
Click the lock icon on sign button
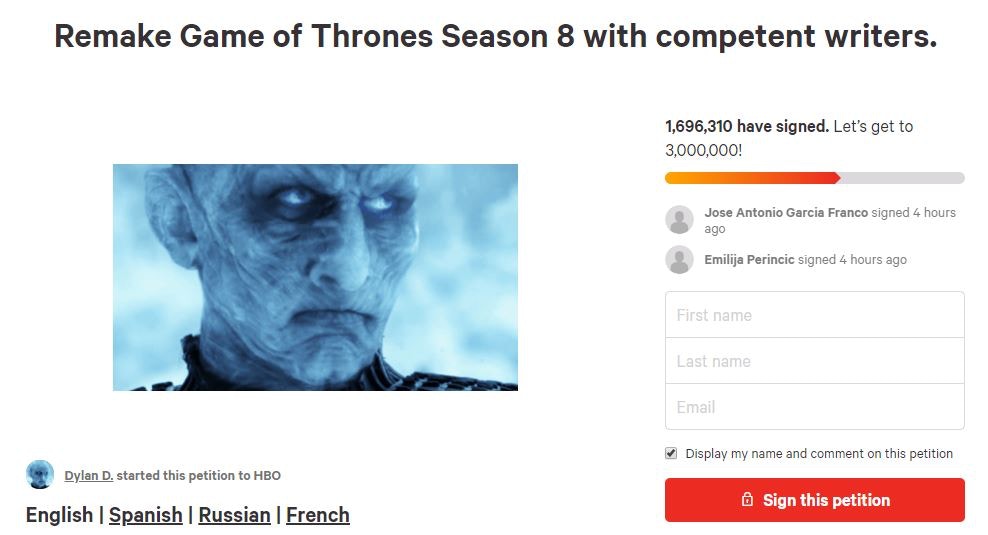click(x=746, y=500)
